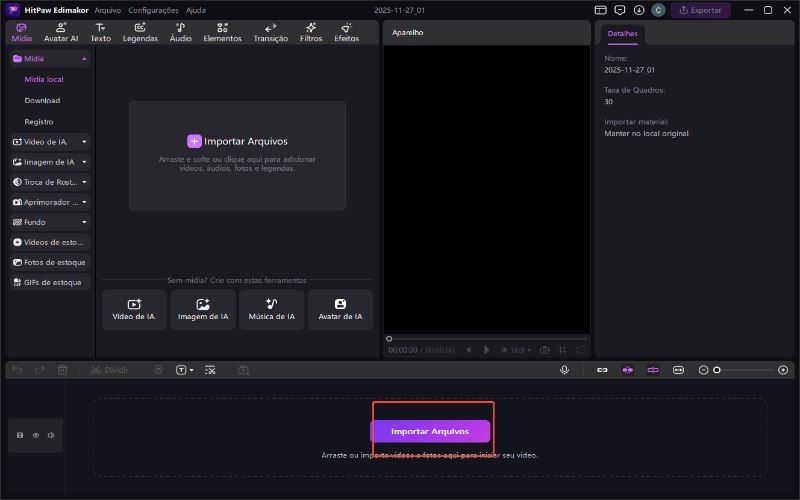
Task: Click the snapshot camera icon under preview
Action: [x=544, y=350]
